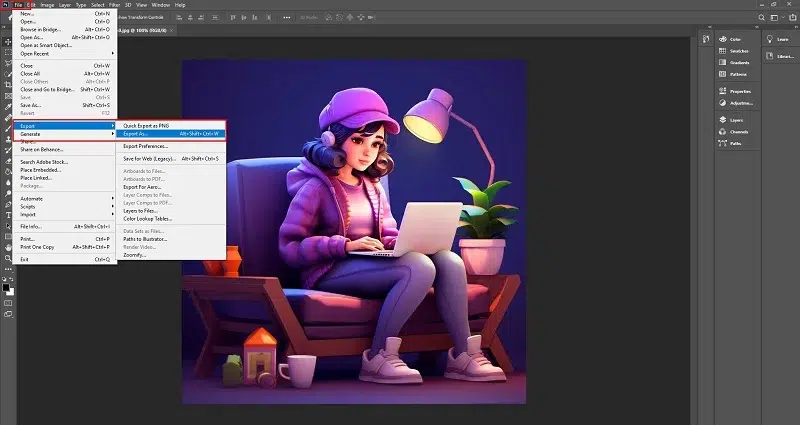The height and width of the screenshot is (425, 800).
Task: Select the Brush tool
Action: coord(8,128)
